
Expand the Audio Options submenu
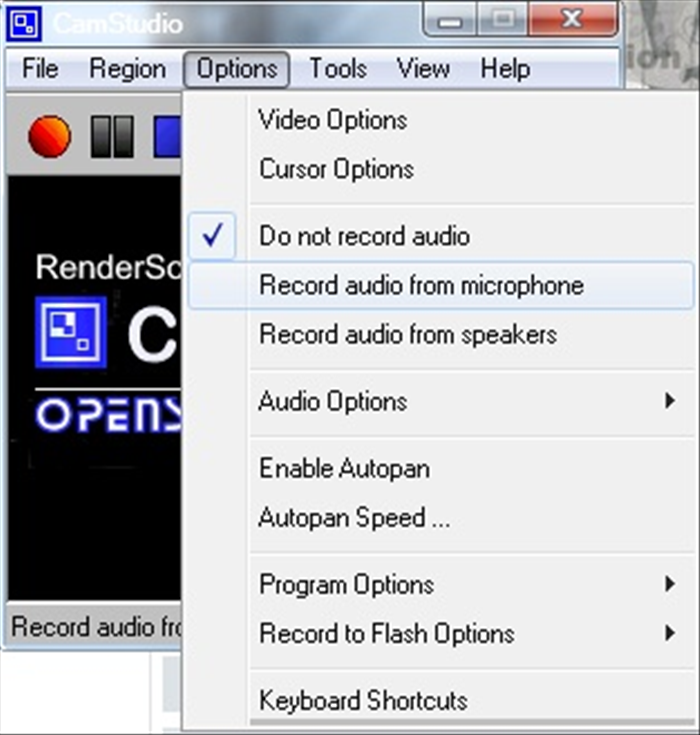(x=441, y=401)
